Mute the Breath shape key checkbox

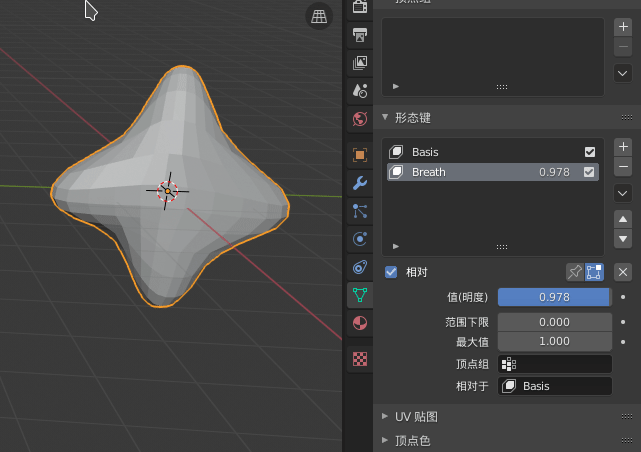[x=589, y=172]
